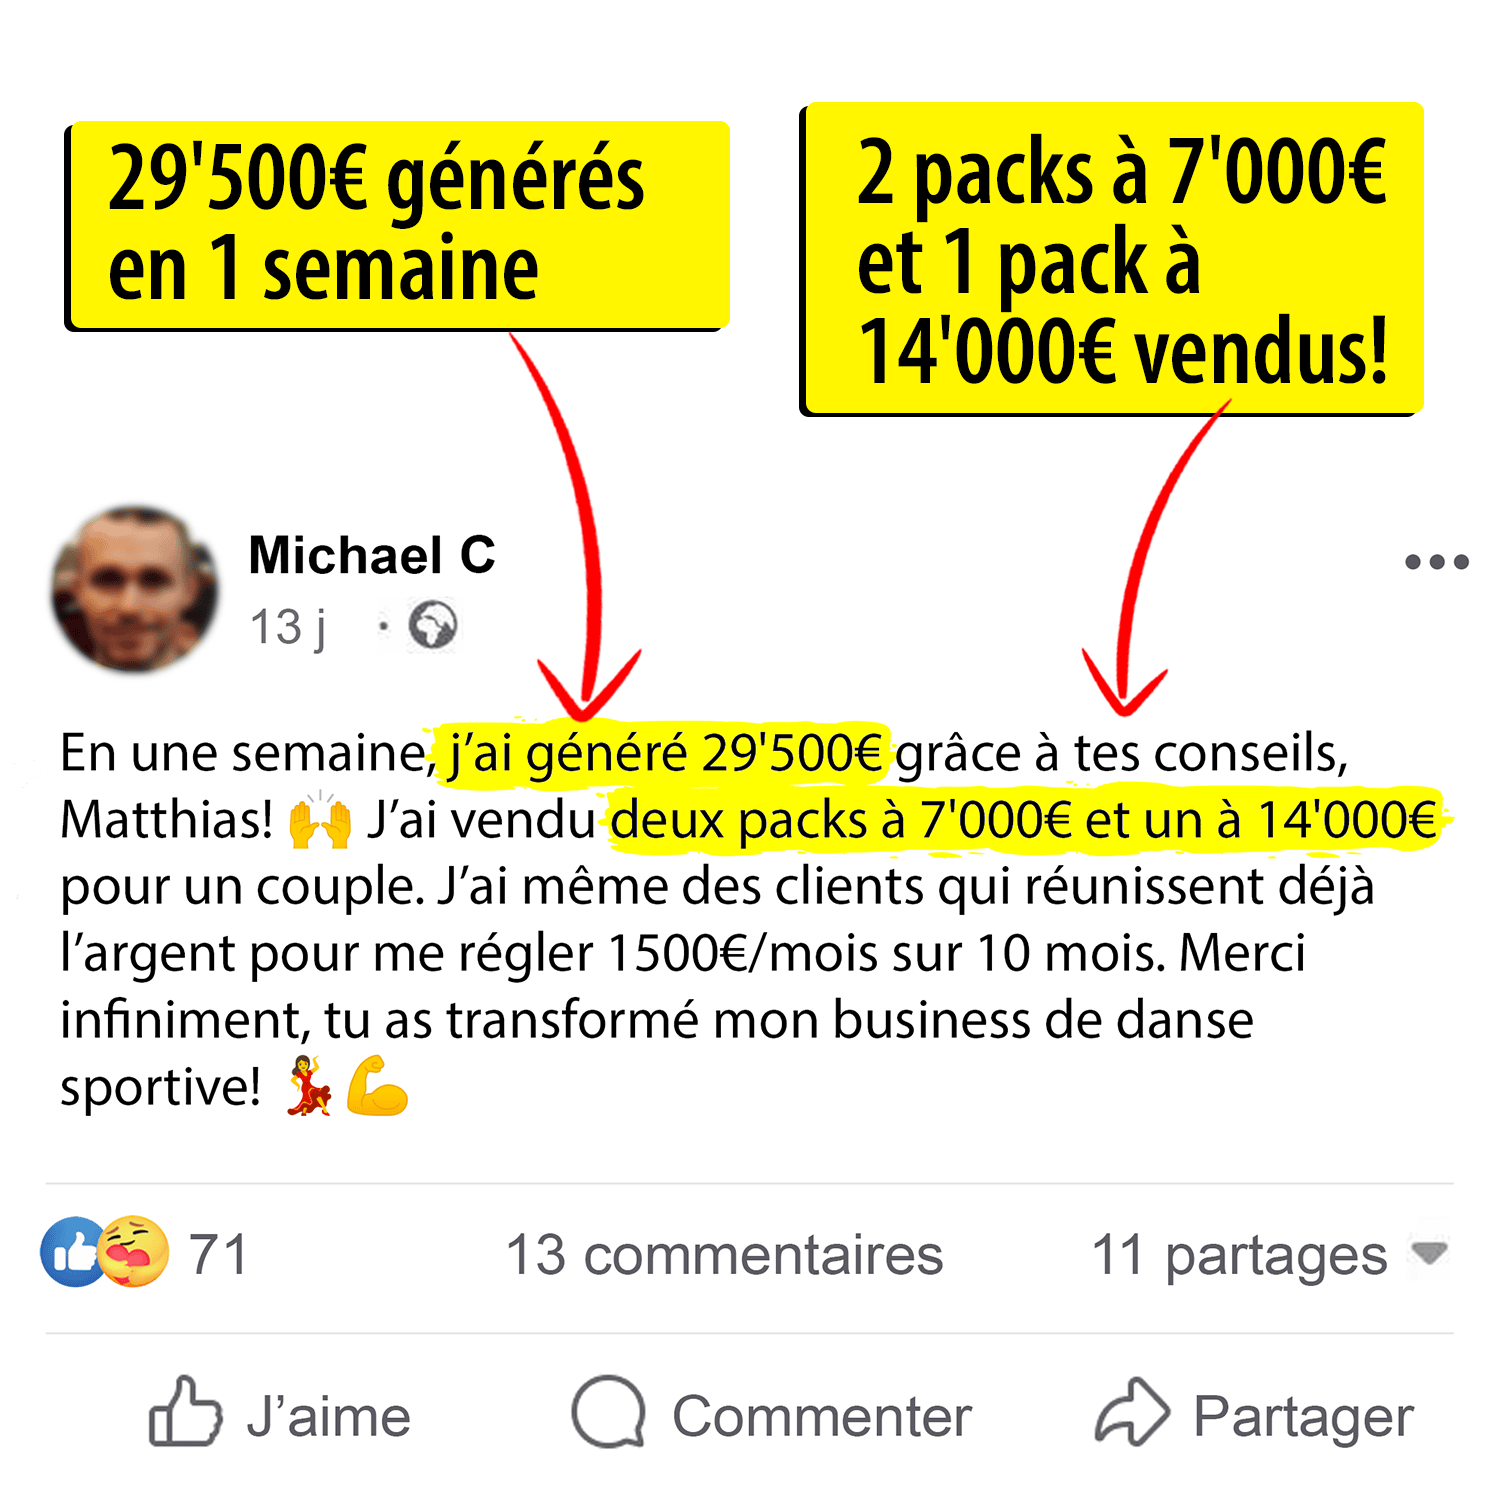Viewport: 1500px width, 1500px height.
Task: Click the Partager button
Action: (1254, 1414)
